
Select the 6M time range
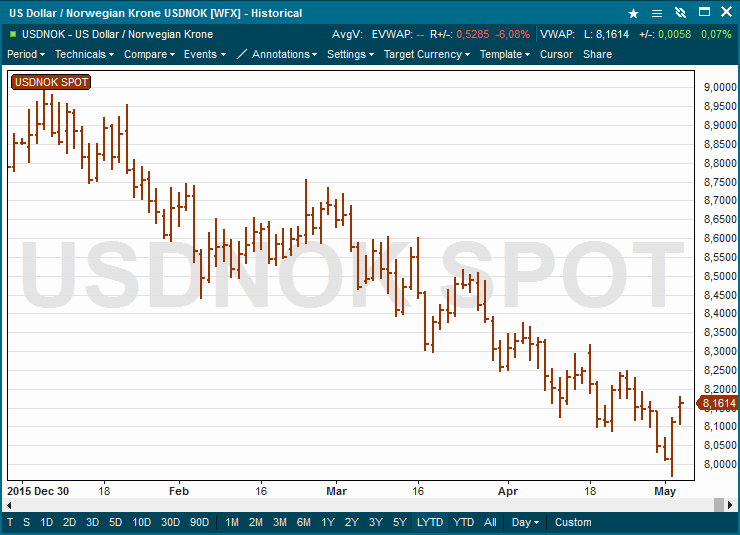304,522
